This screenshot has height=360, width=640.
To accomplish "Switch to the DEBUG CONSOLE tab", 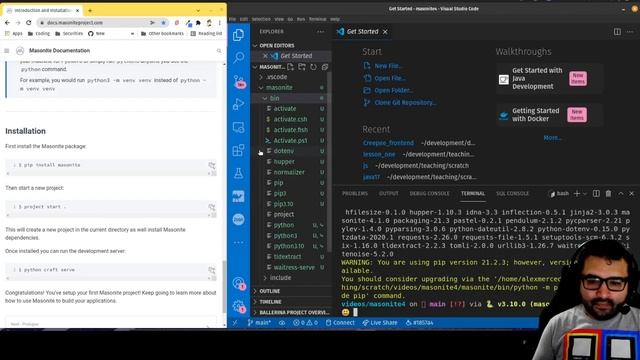I will [429, 193].
